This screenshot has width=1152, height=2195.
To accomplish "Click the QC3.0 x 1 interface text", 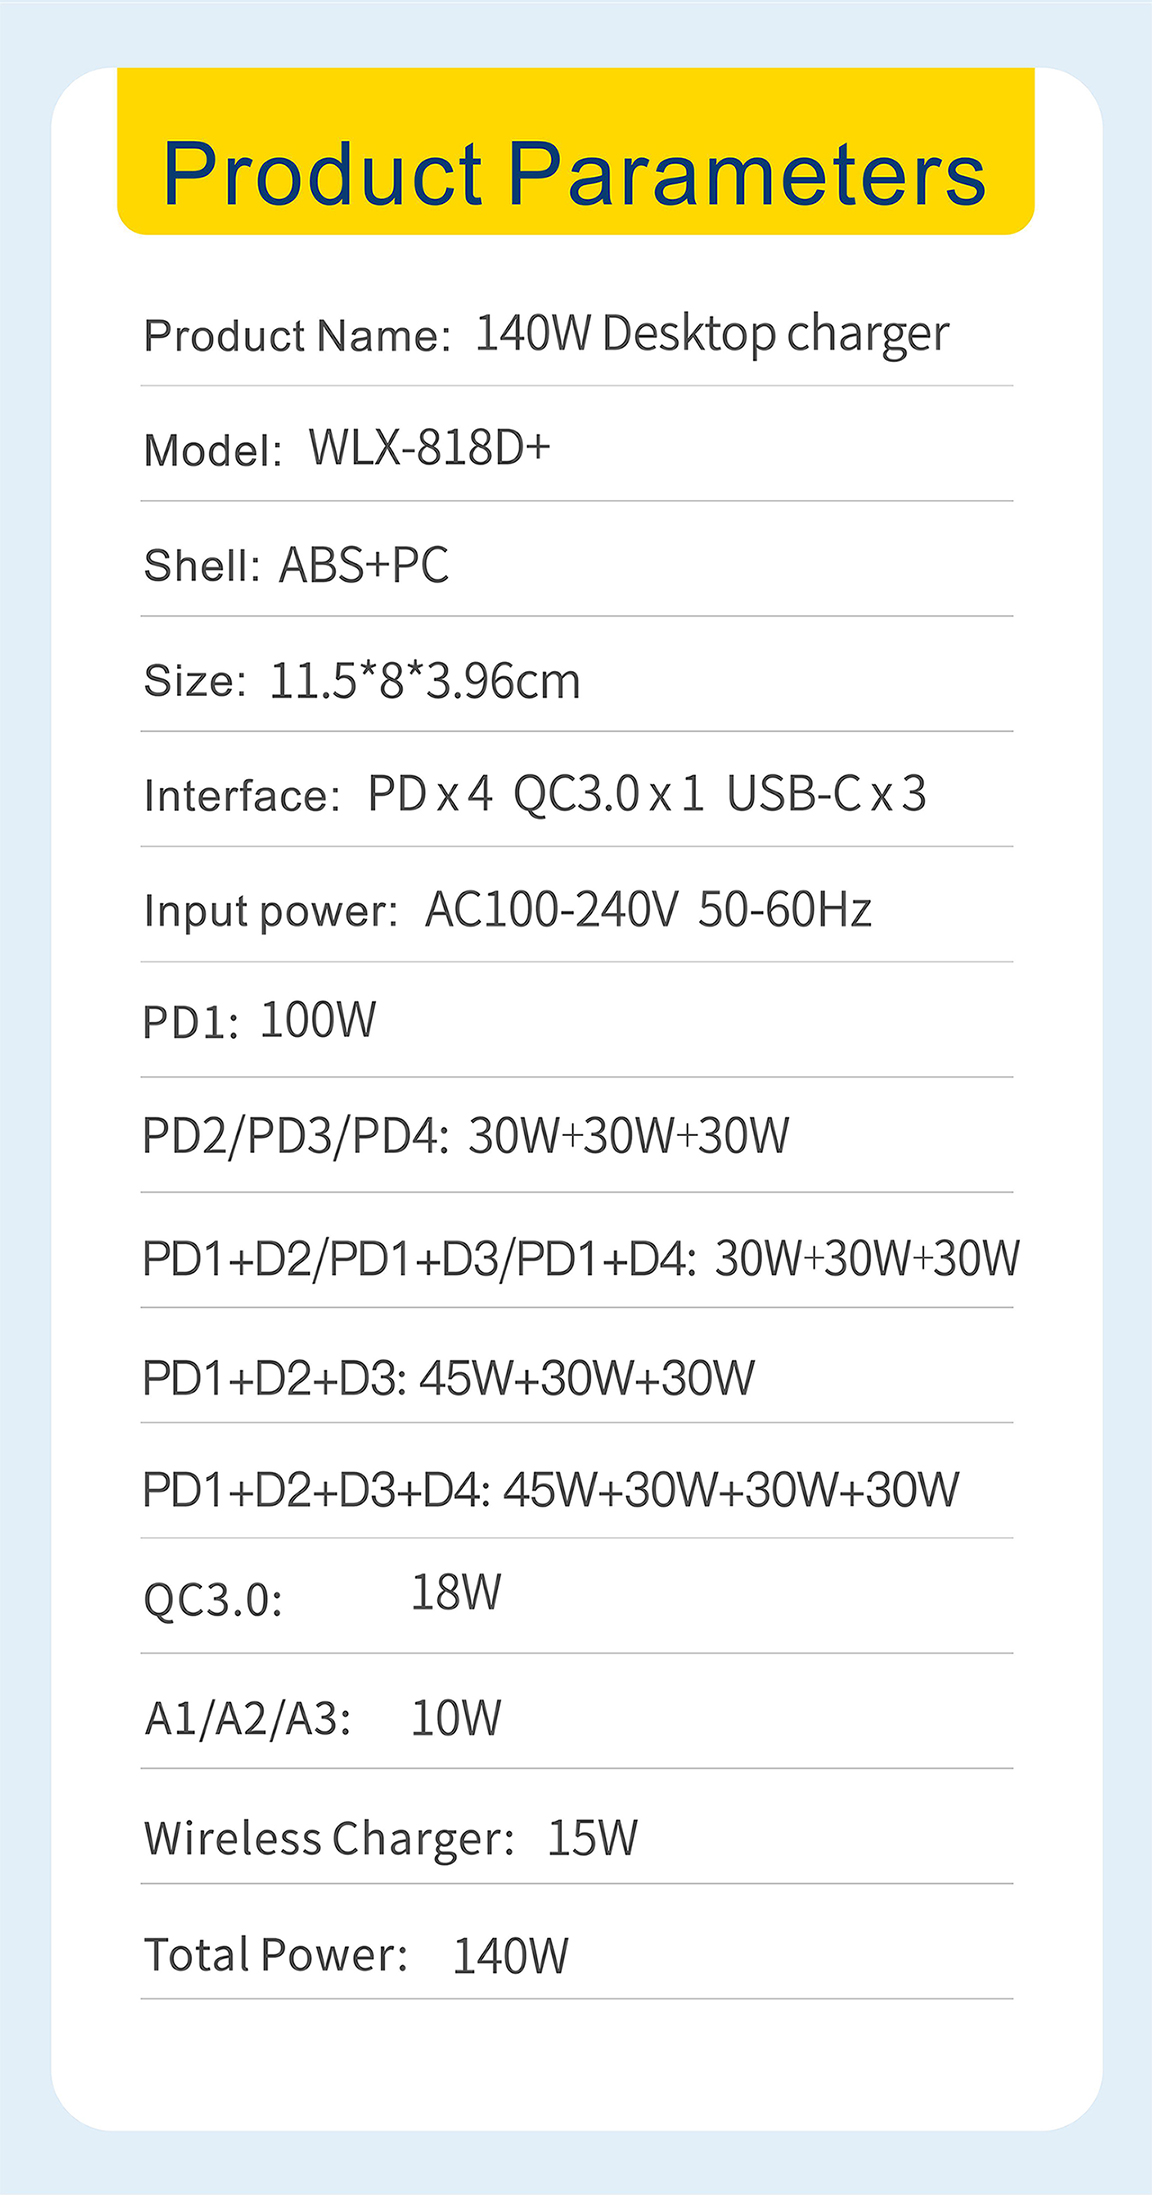I will tap(609, 795).
